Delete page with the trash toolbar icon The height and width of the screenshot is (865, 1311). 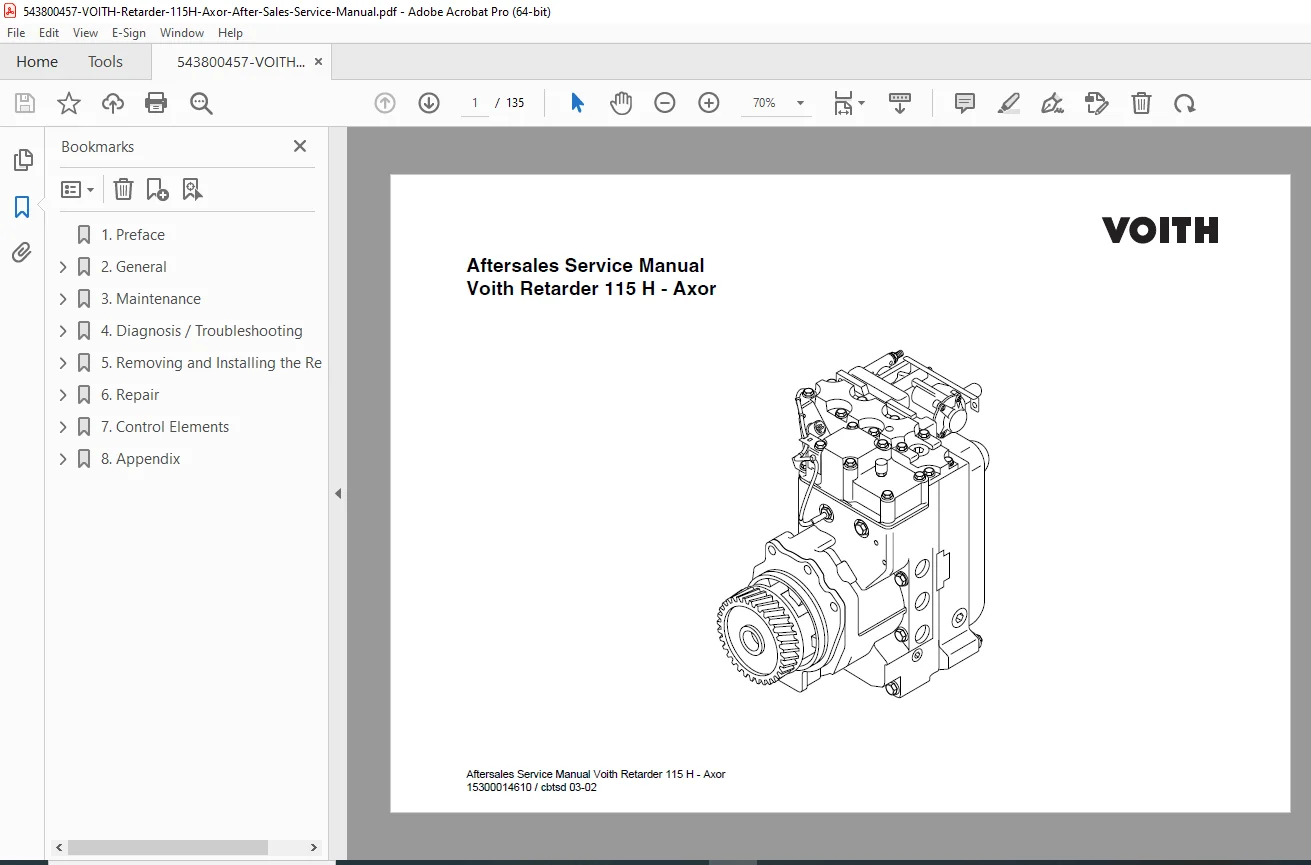1141,103
